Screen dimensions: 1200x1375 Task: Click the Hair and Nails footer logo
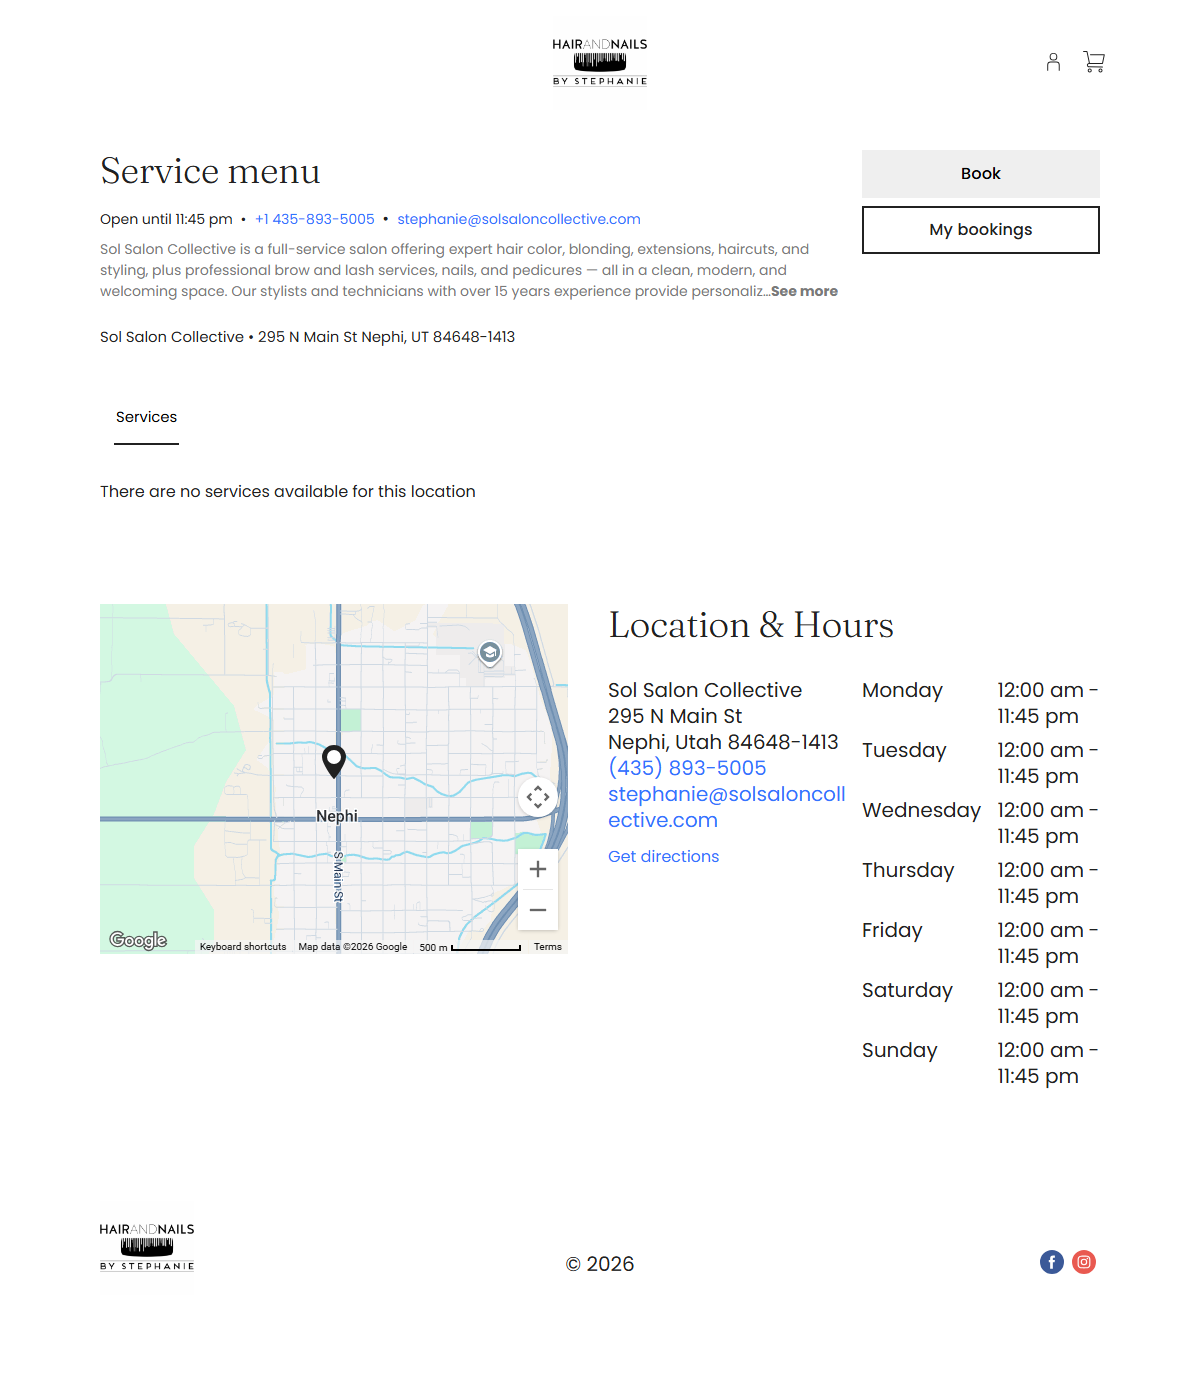point(147,1247)
